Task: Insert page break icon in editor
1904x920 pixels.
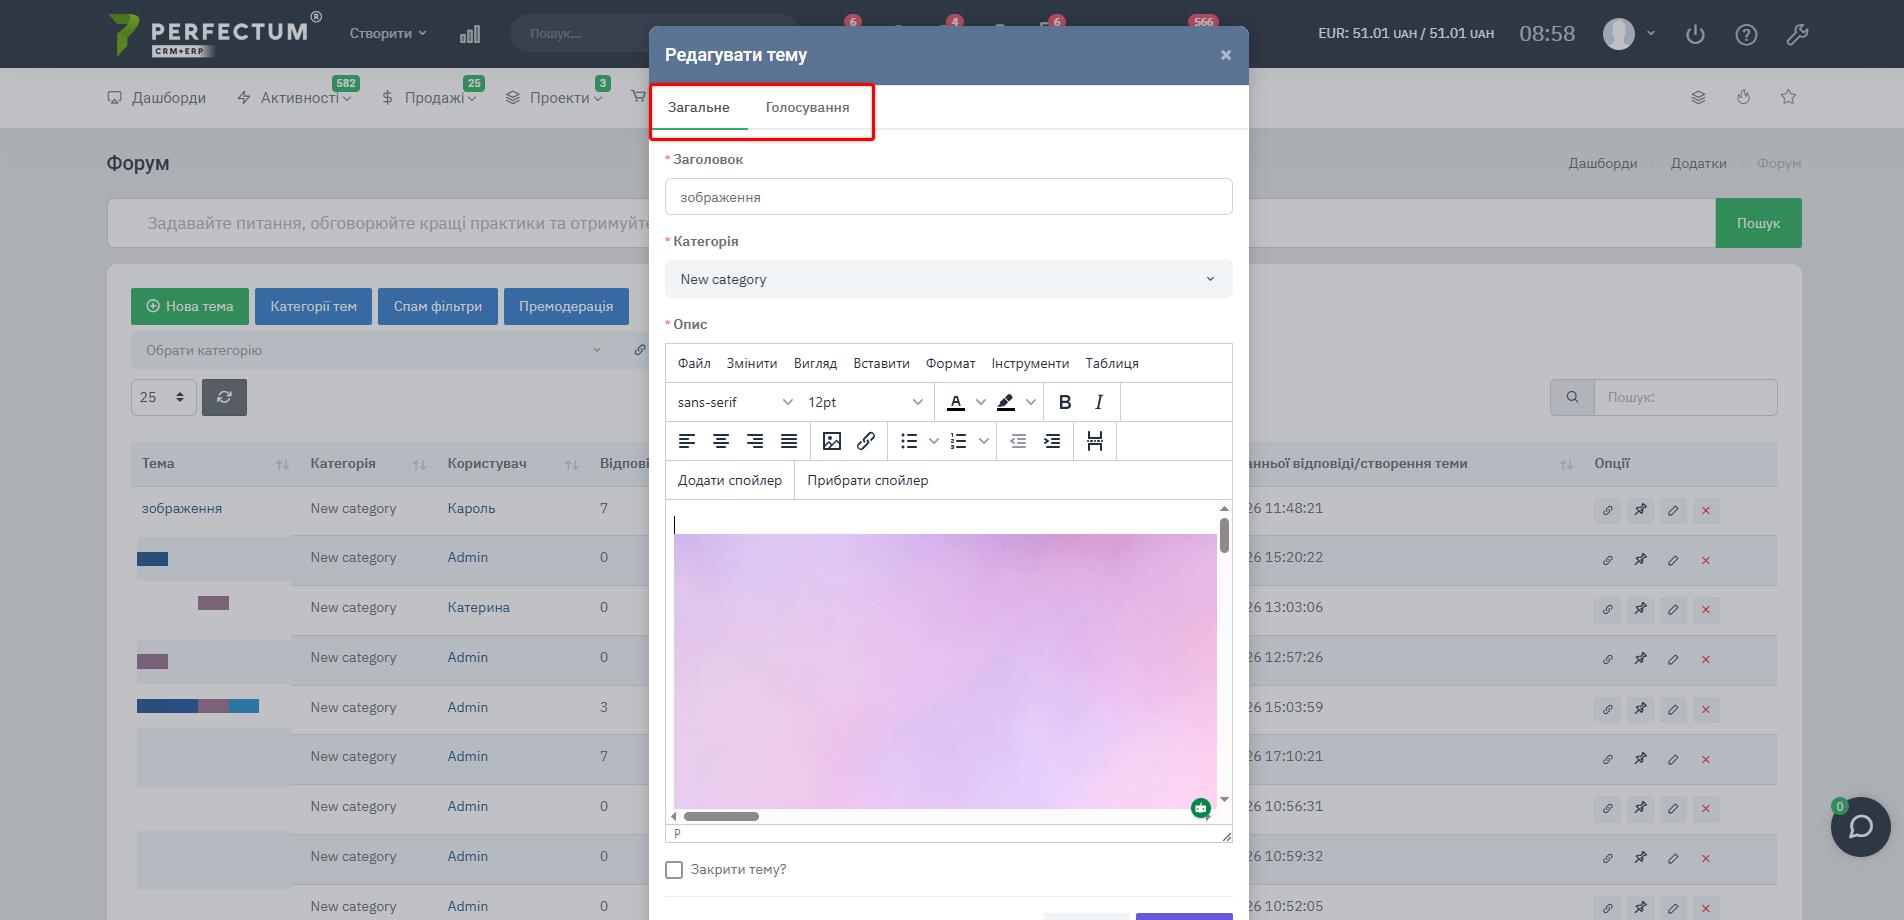Action: pos(1095,441)
